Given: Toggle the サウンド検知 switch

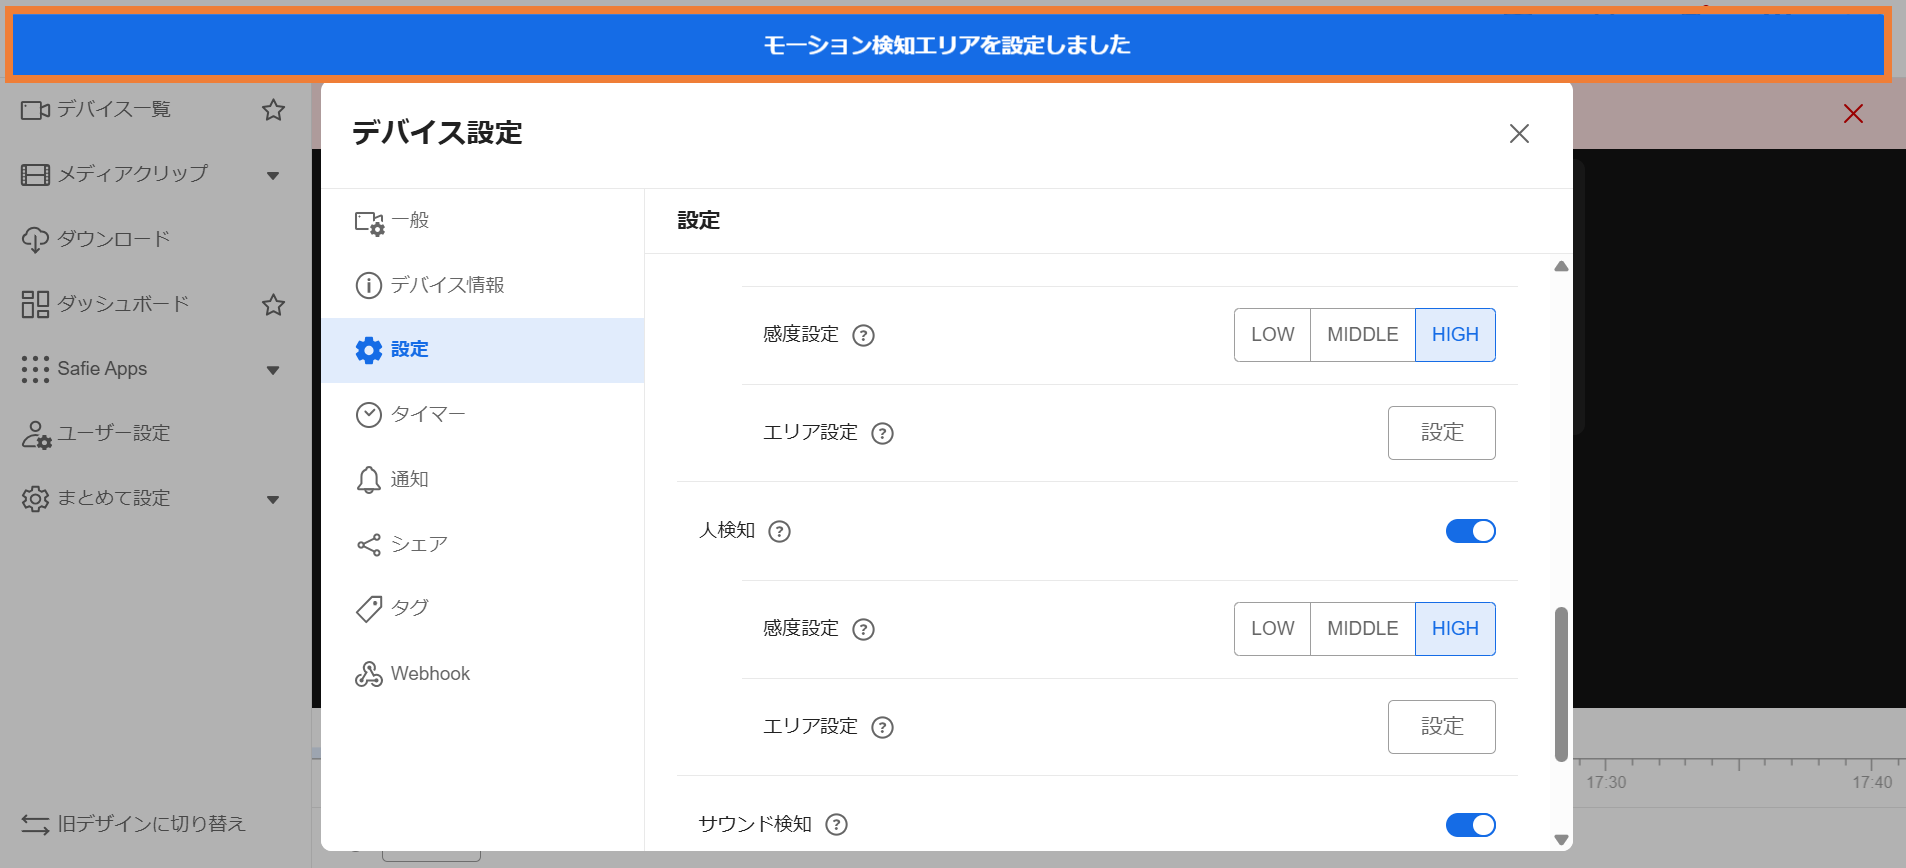Looking at the screenshot, I should click(1470, 825).
